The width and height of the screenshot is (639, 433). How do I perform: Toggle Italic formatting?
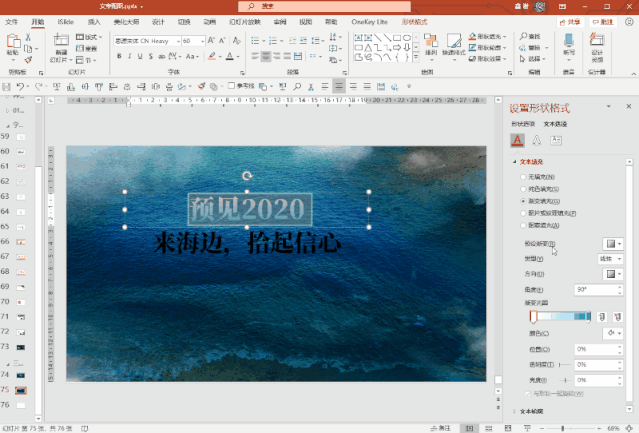130,56
